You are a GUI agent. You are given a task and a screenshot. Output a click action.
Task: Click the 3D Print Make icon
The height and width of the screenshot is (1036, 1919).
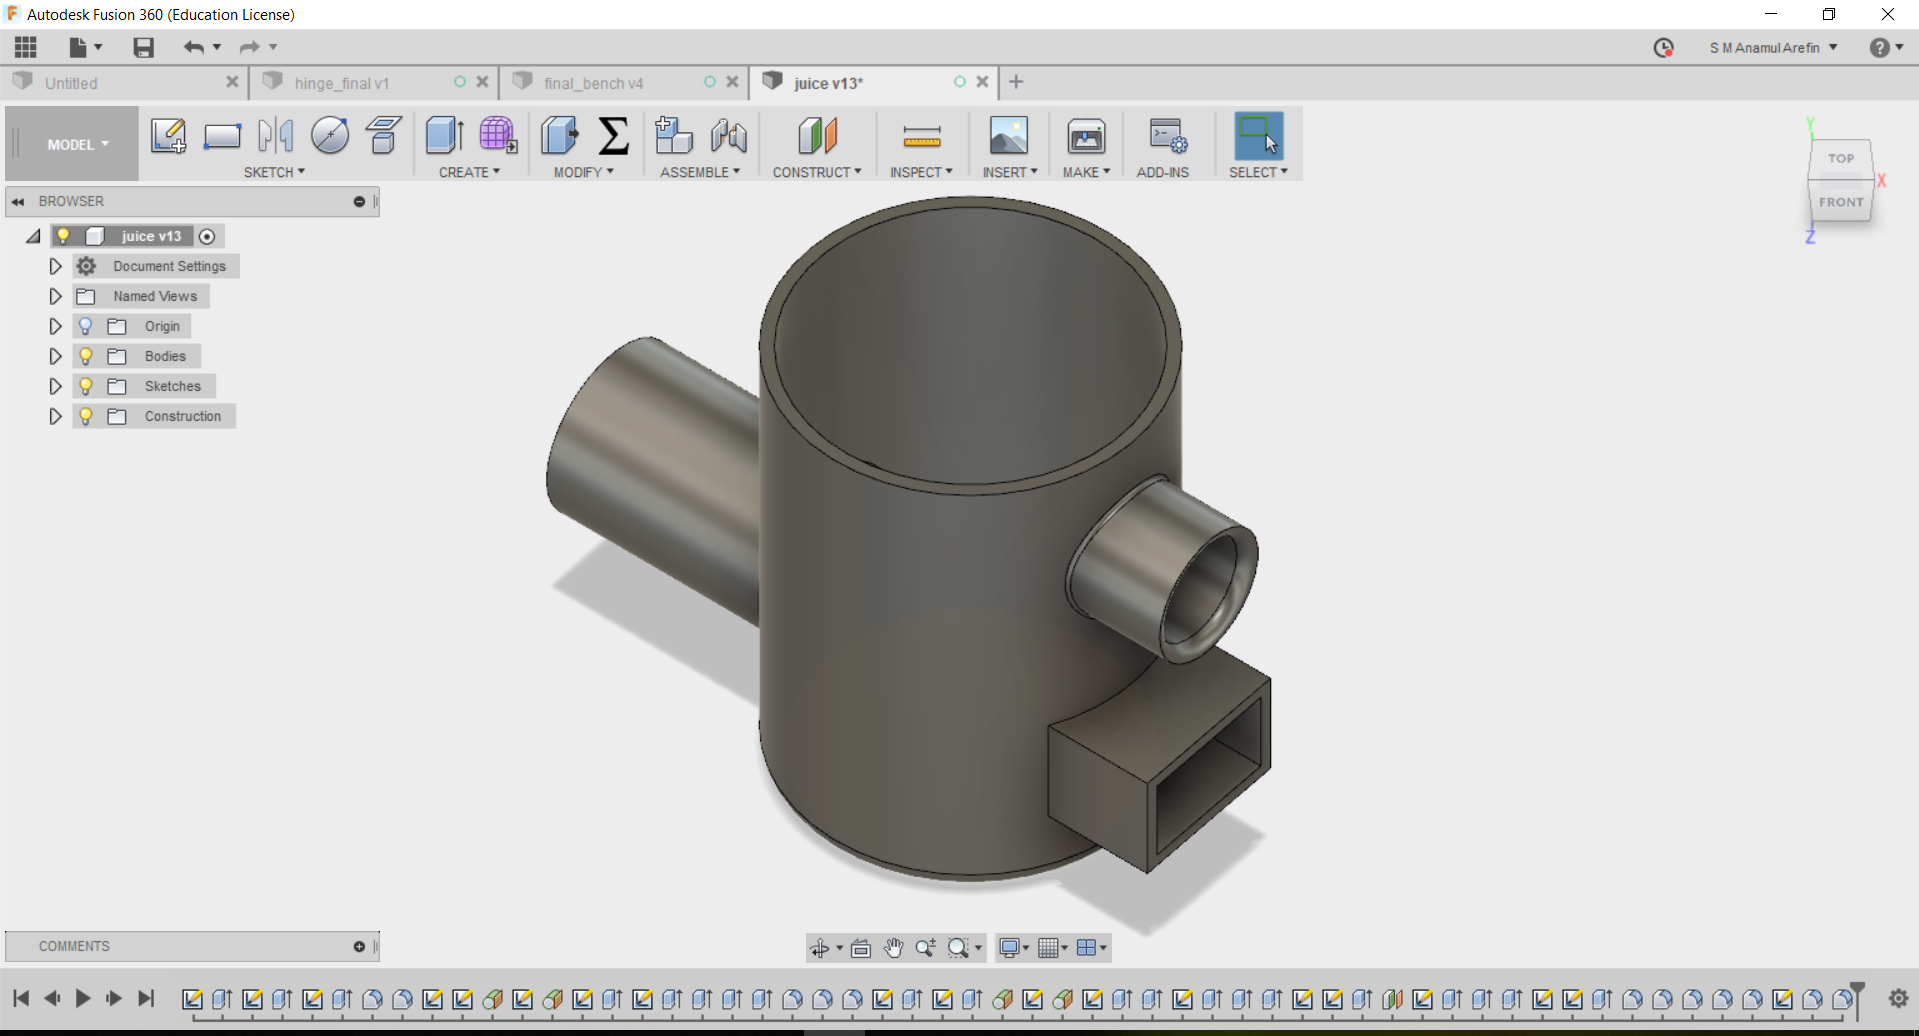(1085, 136)
